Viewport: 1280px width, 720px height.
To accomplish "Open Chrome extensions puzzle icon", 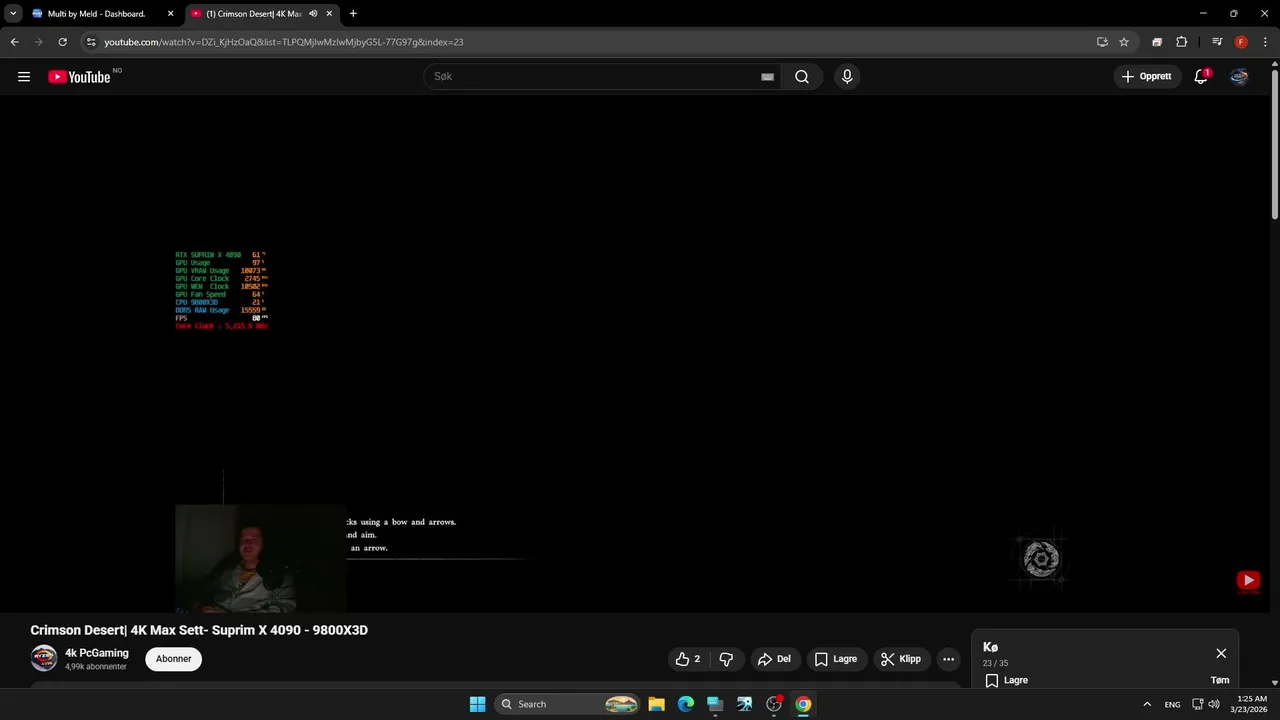I will (x=1182, y=42).
